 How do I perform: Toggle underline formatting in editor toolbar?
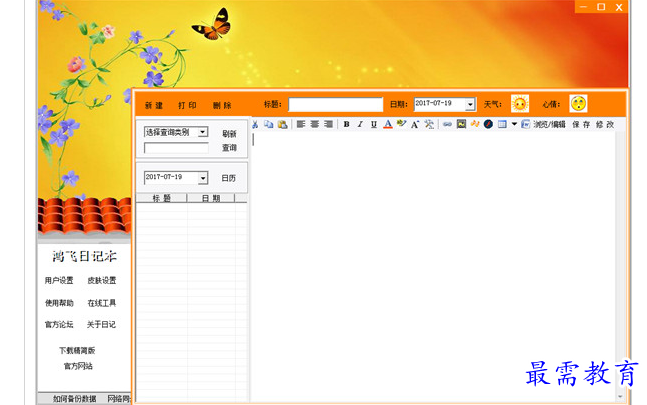pyautogui.click(x=373, y=125)
